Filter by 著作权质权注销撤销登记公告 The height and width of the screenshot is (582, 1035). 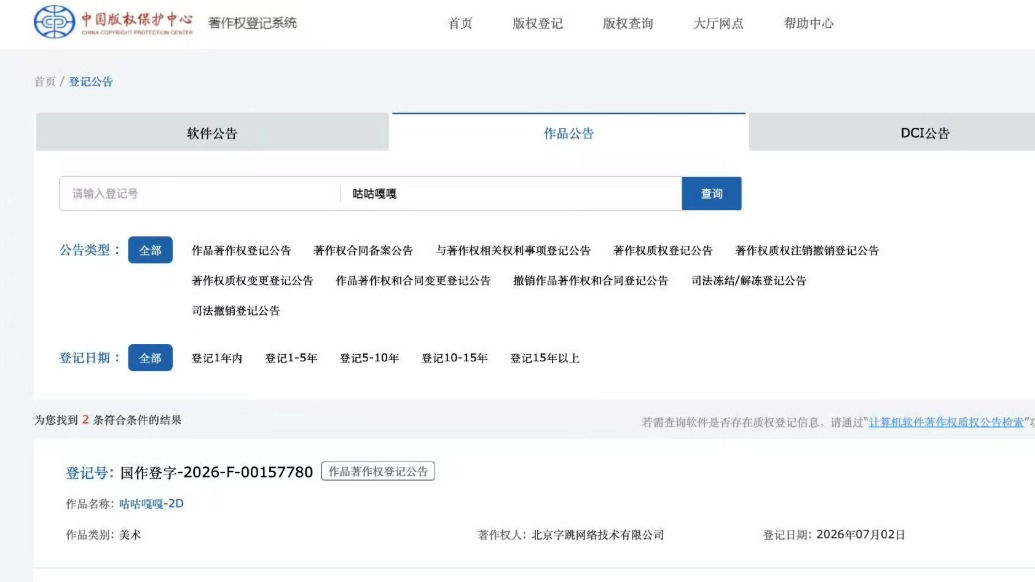[x=807, y=251]
